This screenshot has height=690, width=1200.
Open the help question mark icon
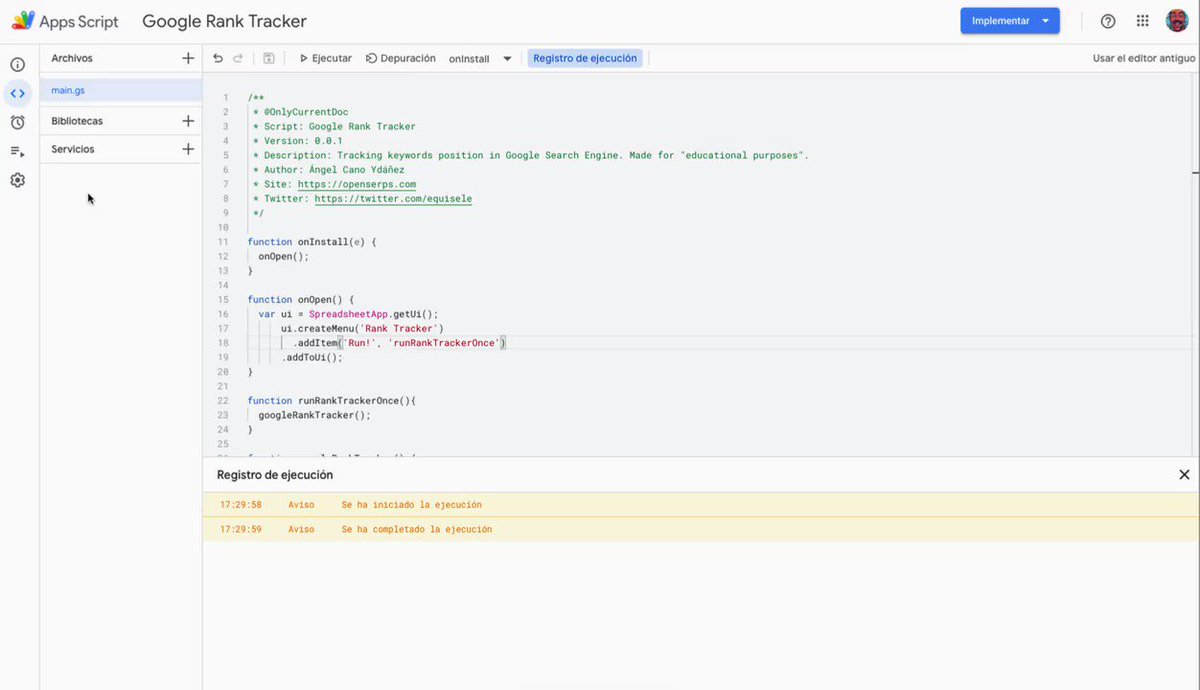[x=1108, y=21]
